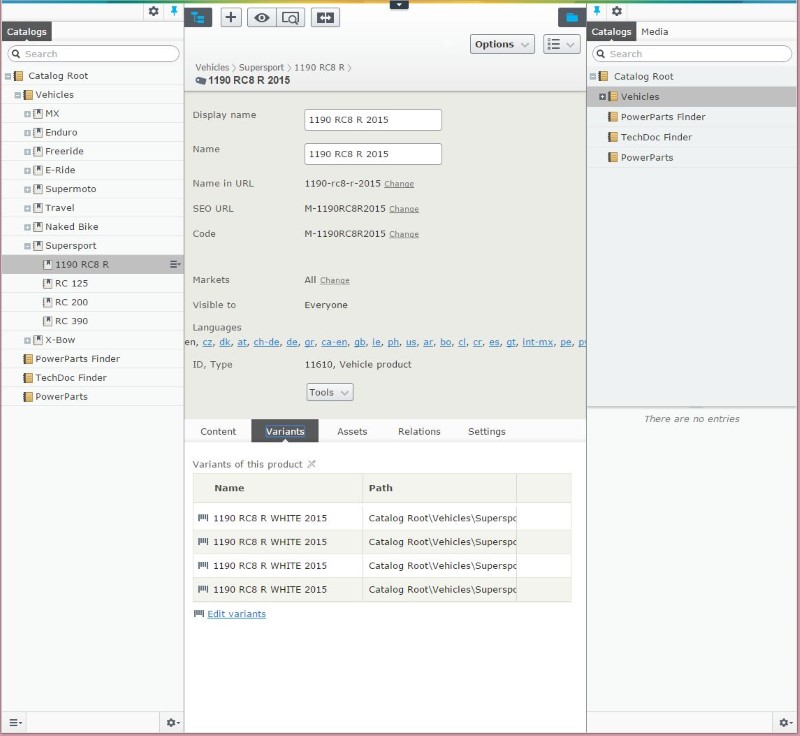This screenshot has height=736, width=800.
Task: Unpin the left navigation pane
Action: [x=174, y=11]
